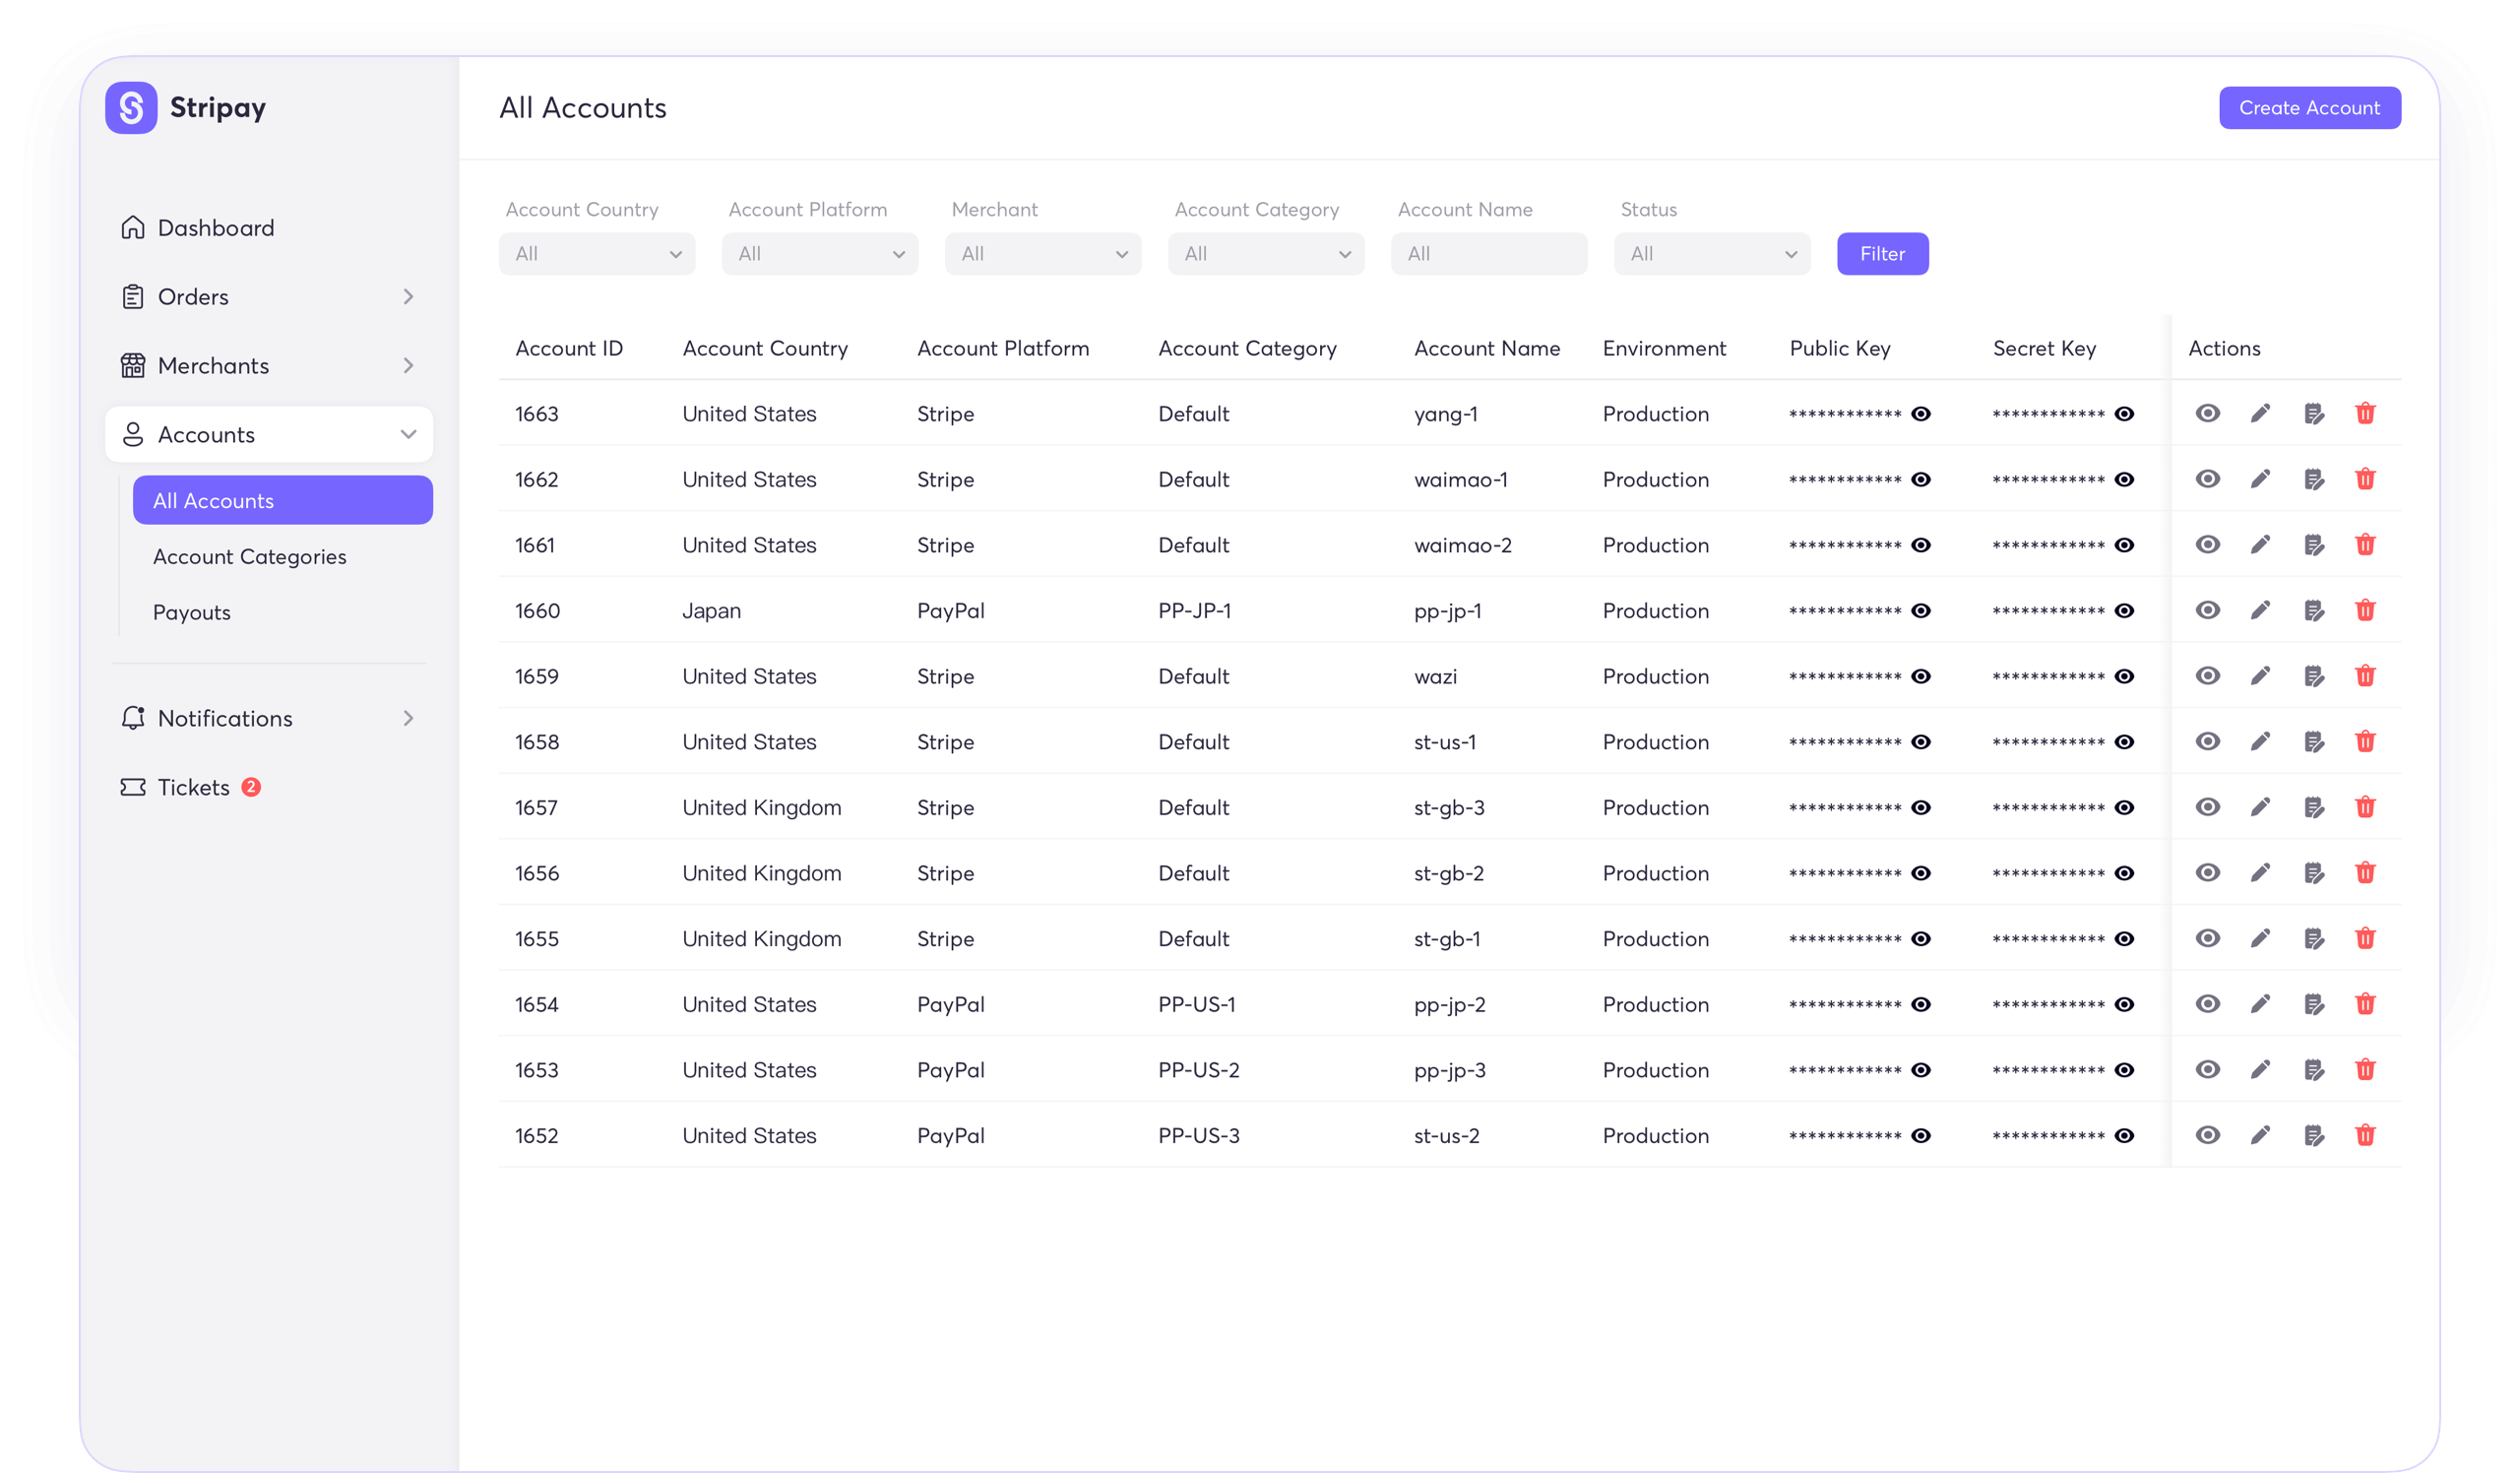The width and height of the screenshot is (2520, 1473).
Task: Reveal public key for pp-jp-1
Action: pyautogui.click(x=1921, y=611)
